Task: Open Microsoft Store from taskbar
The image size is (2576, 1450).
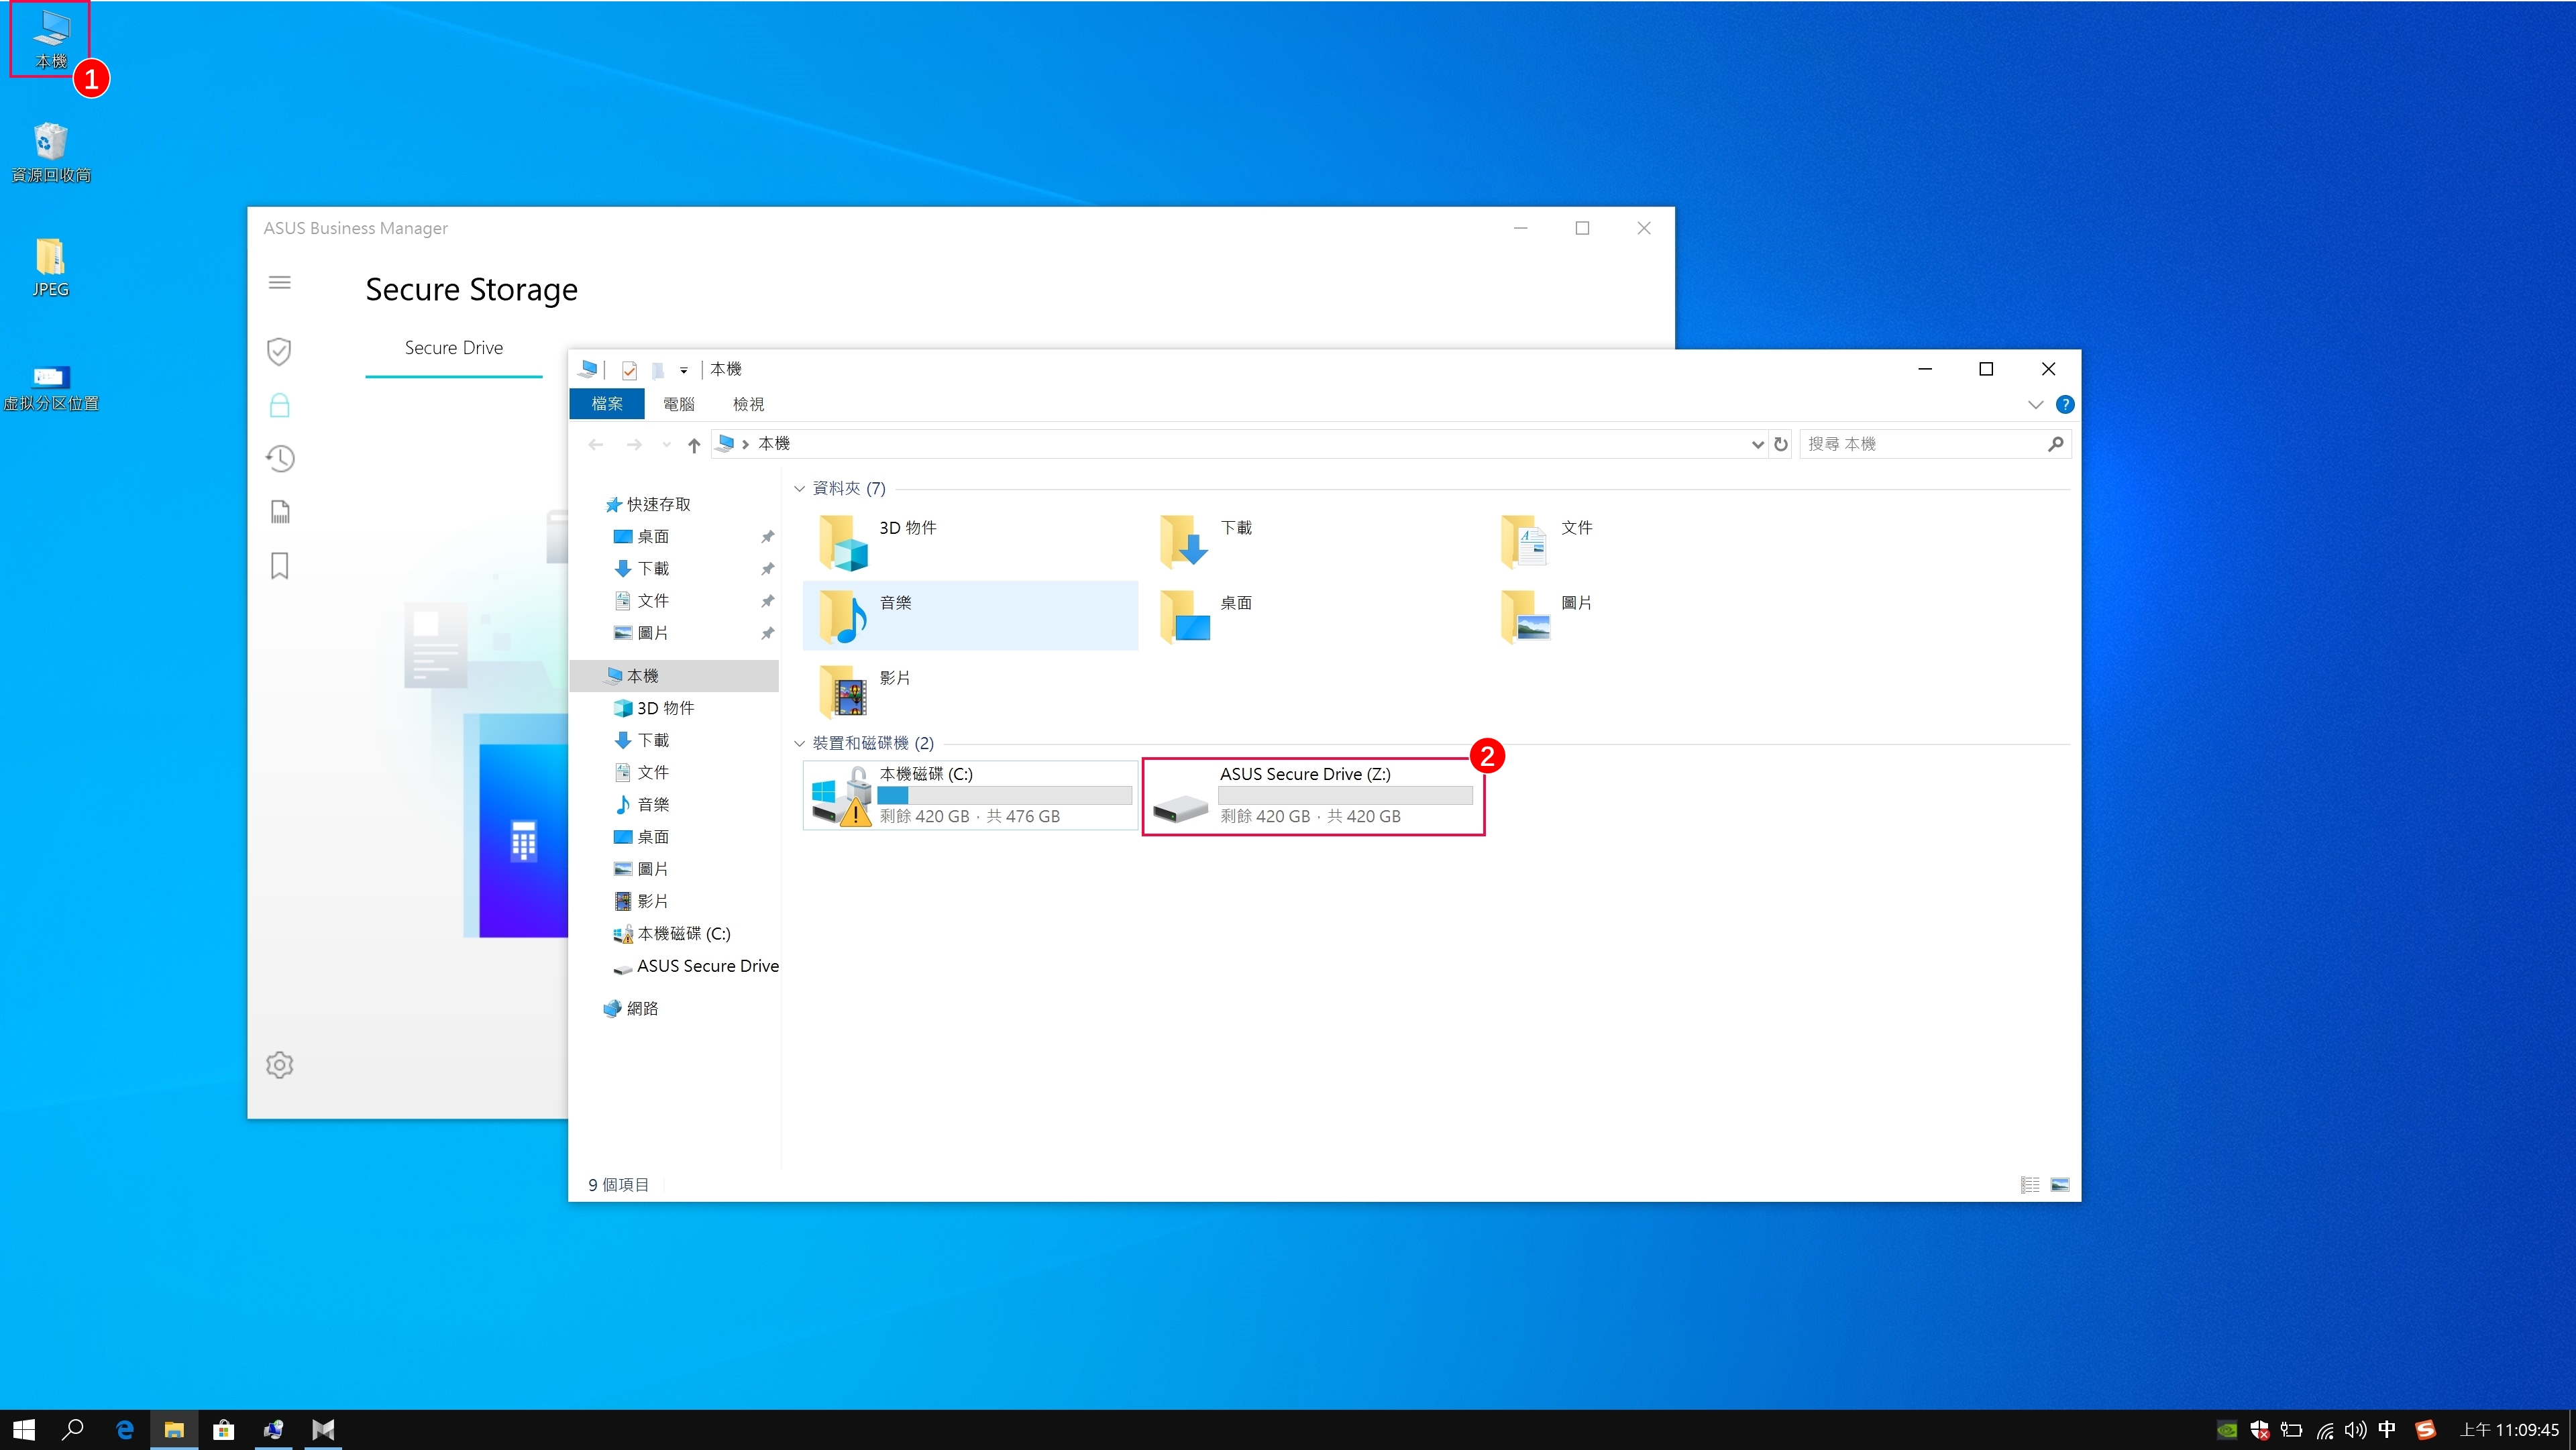Action: (224, 1430)
